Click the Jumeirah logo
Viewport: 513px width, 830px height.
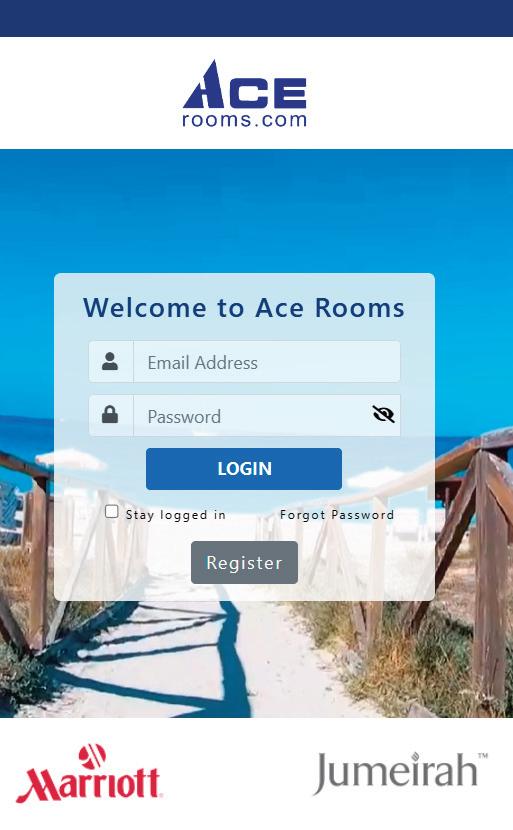(401, 772)
